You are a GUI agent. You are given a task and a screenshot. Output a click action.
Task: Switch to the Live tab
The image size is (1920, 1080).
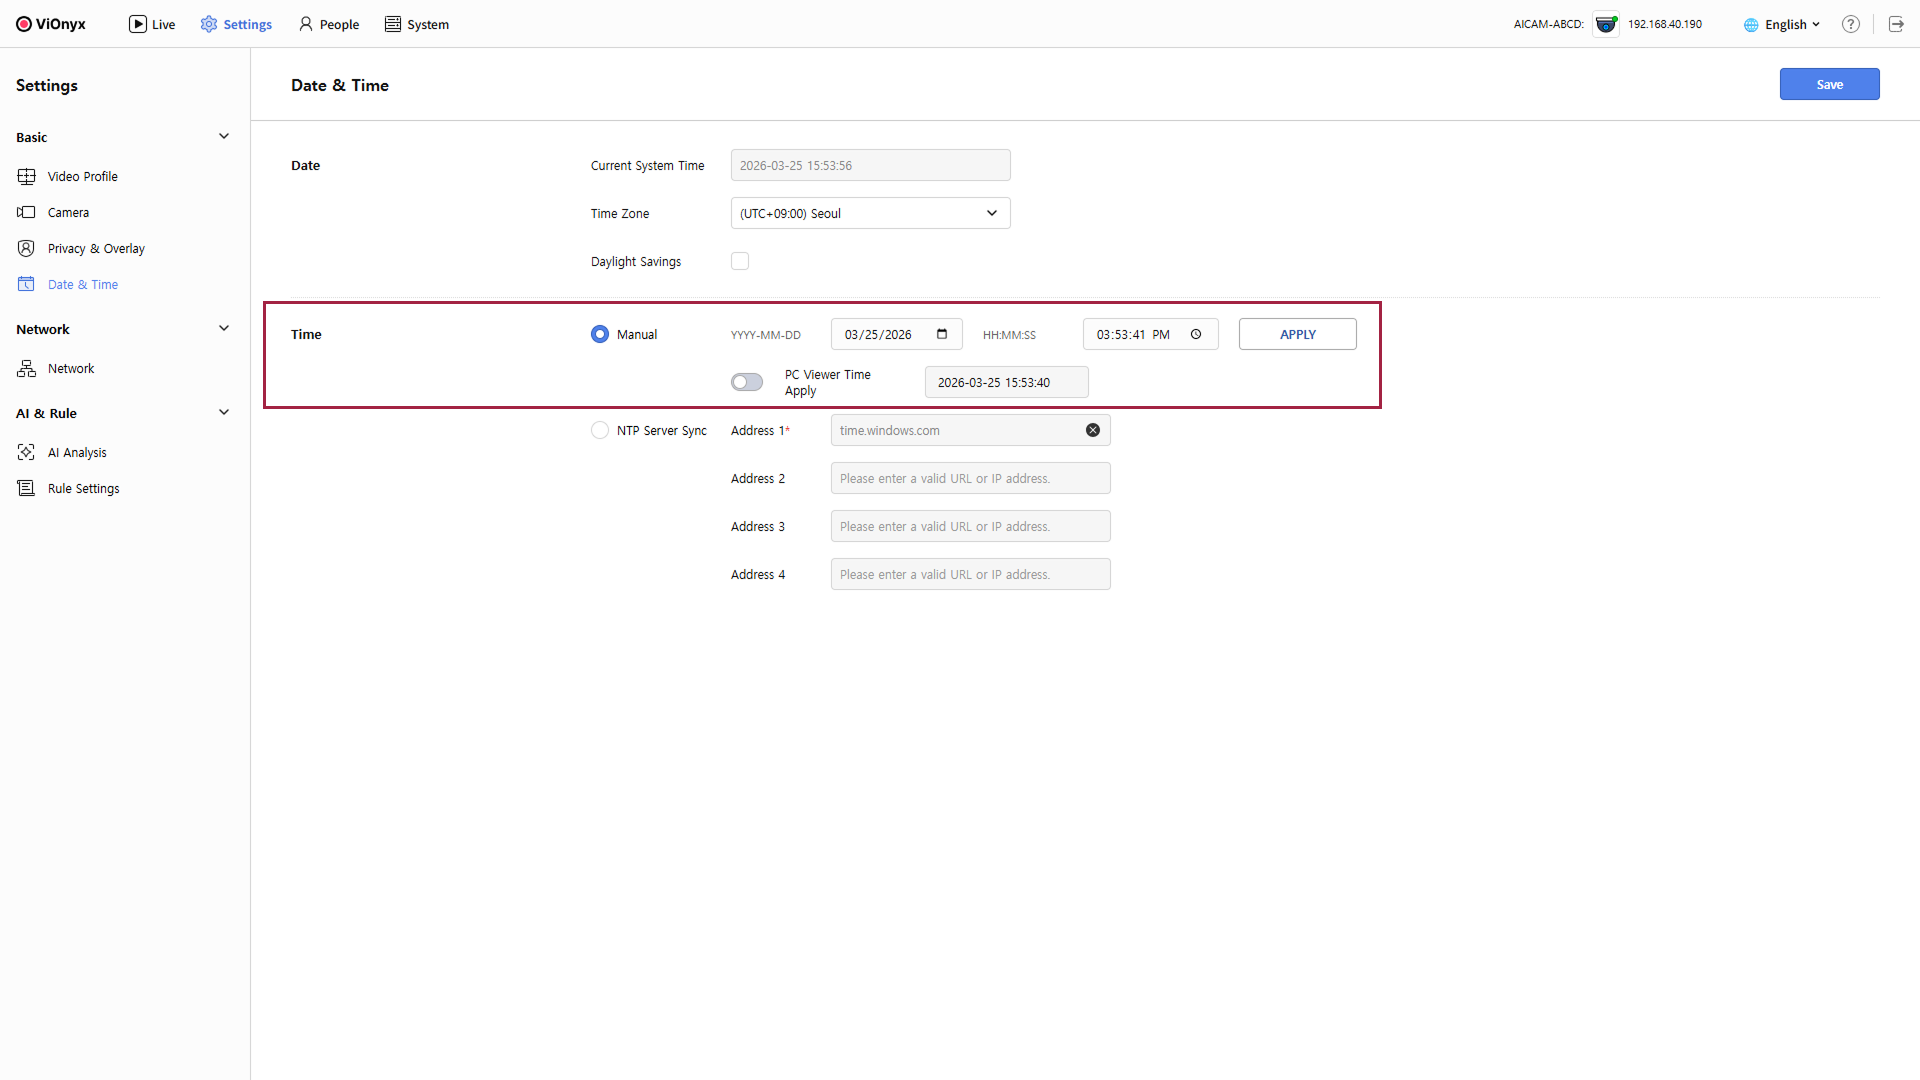click(x=152, y=24)
